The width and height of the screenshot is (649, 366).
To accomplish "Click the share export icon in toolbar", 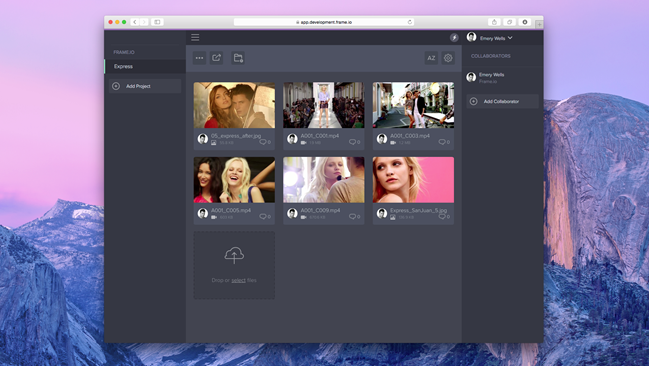I will 216,58.
